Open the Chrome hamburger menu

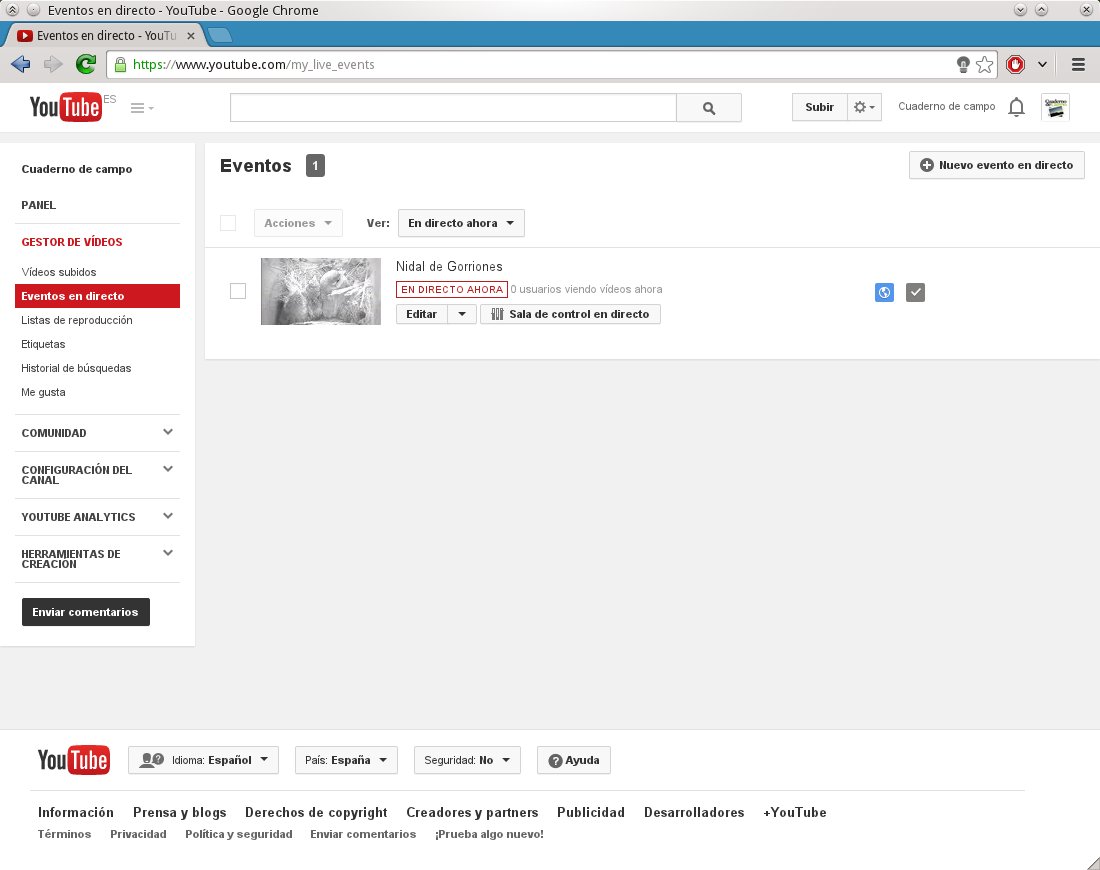point(1078,65)
